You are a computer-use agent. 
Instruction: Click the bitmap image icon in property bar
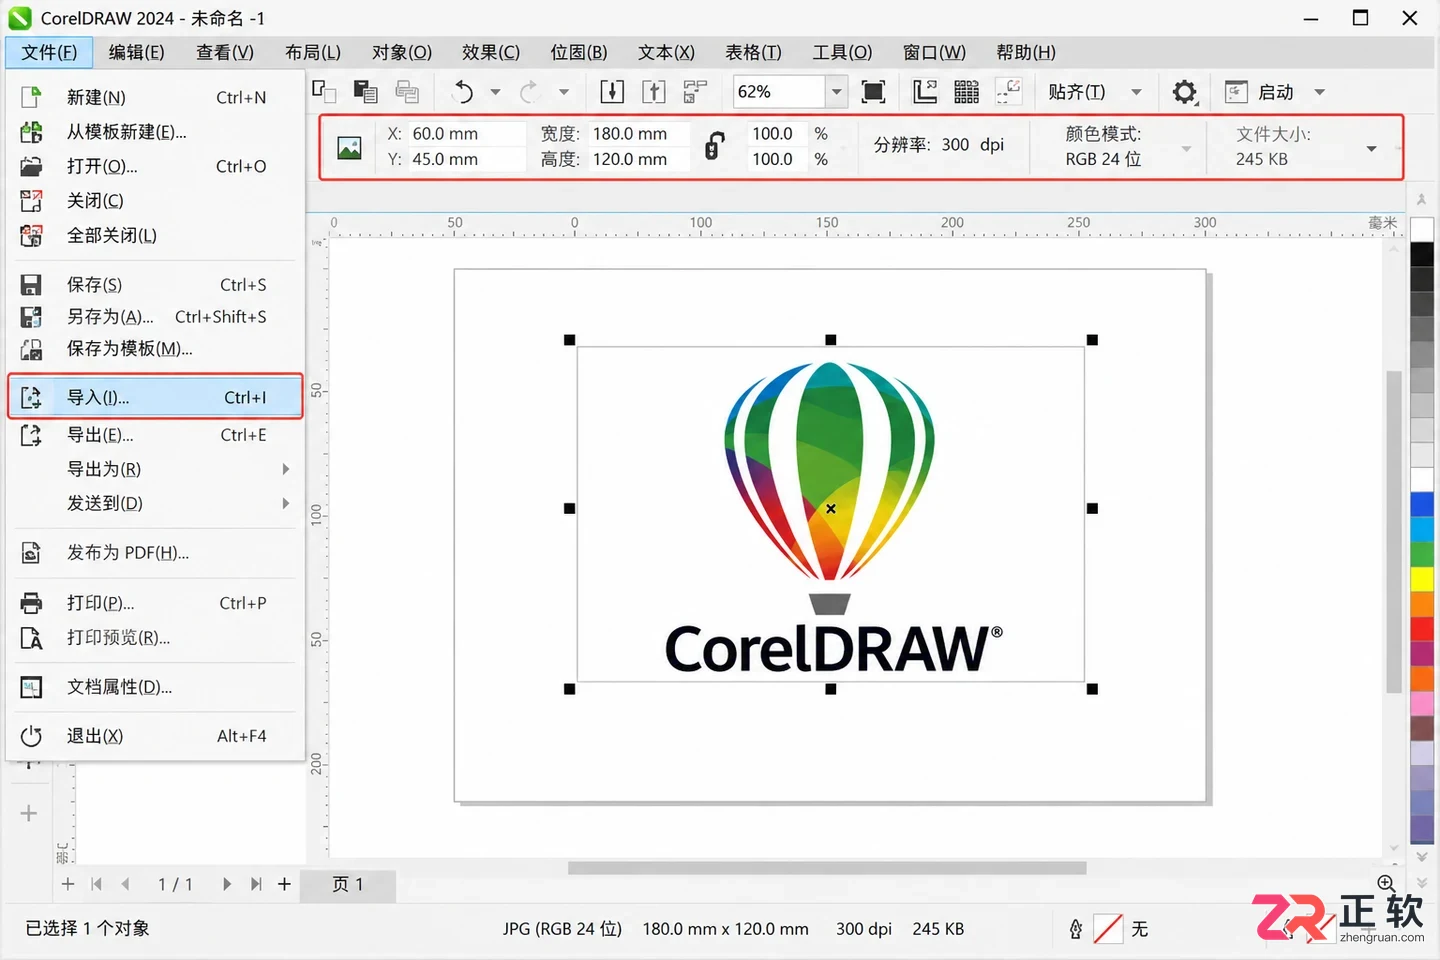point(349,148)
